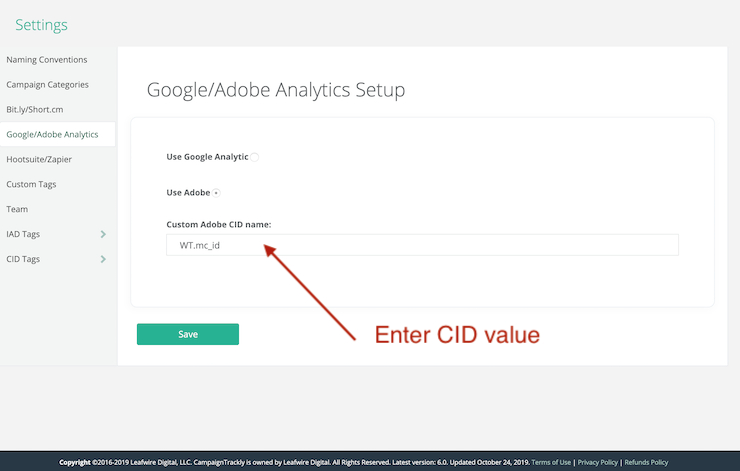This screenshot has height=471, width=740.
Task: Click the IAD Tags sidebar label
Action: [x=23, y=234]
